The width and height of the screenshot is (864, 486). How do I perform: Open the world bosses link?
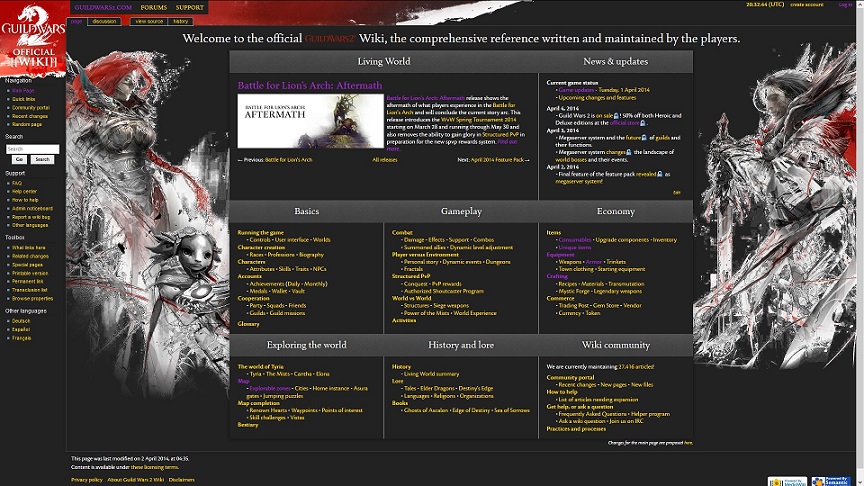(571, 160)
